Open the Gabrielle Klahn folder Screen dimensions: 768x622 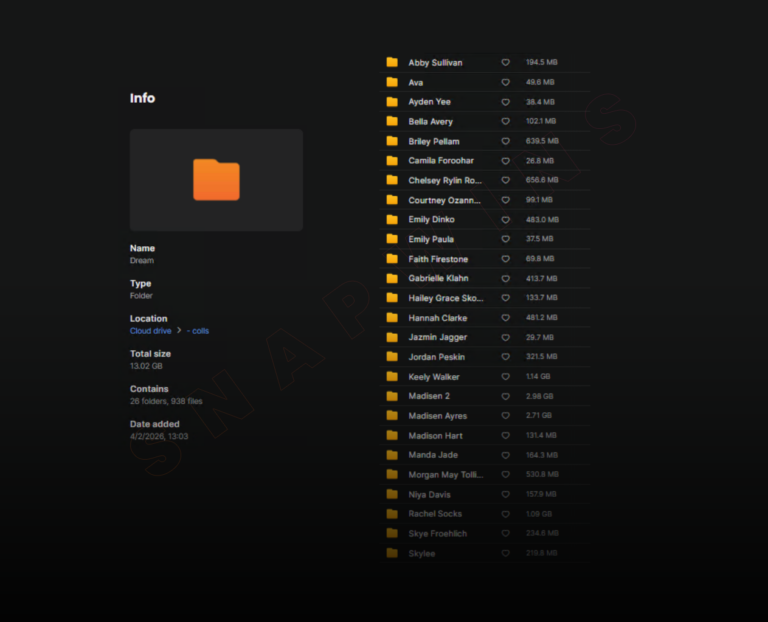(x=438, y=279)
